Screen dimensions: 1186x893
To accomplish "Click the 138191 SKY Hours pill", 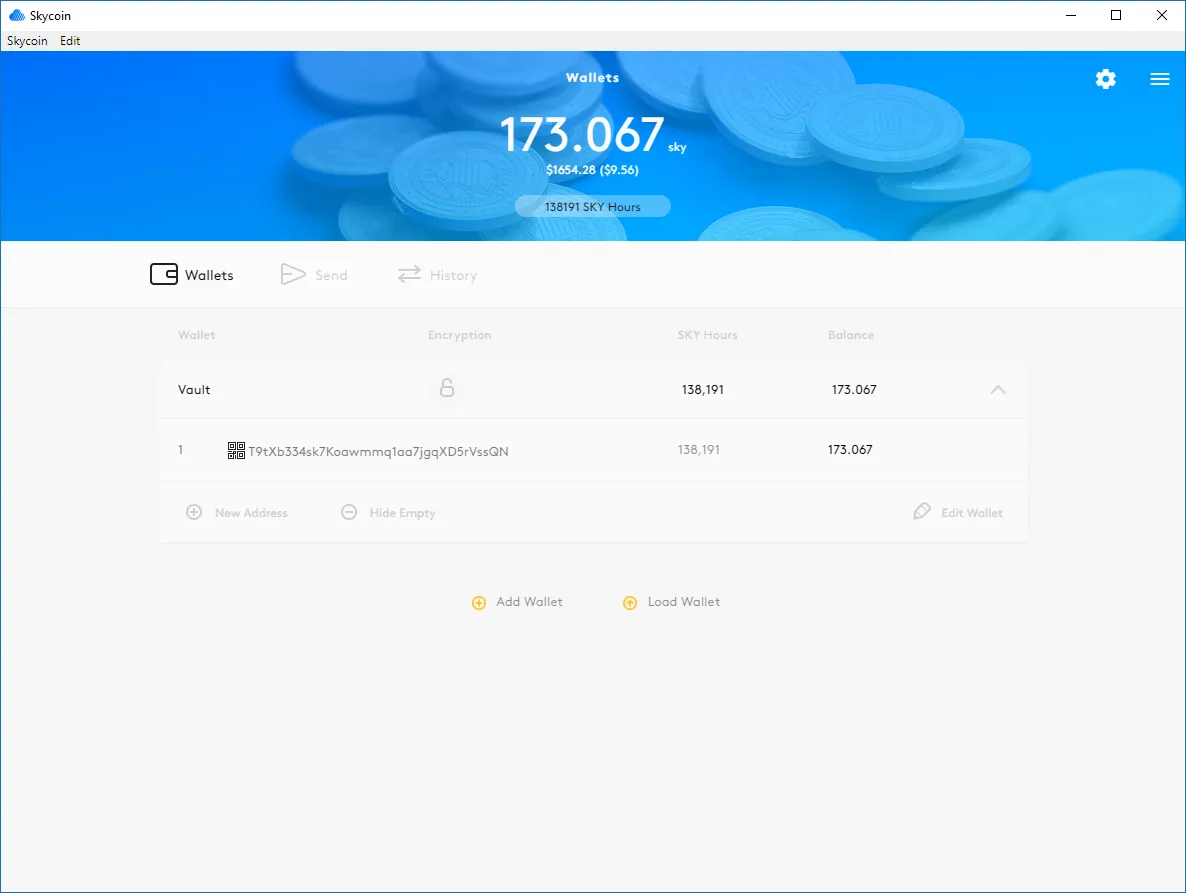I will [x=592, y=206].
